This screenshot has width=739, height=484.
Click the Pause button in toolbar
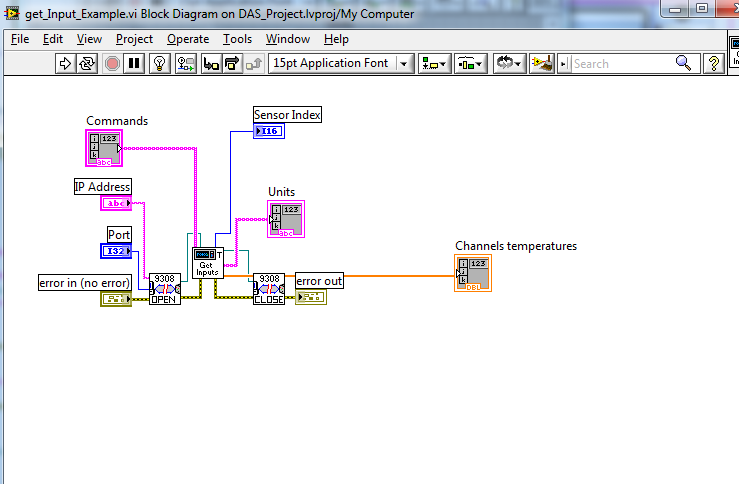pos(134,63)
